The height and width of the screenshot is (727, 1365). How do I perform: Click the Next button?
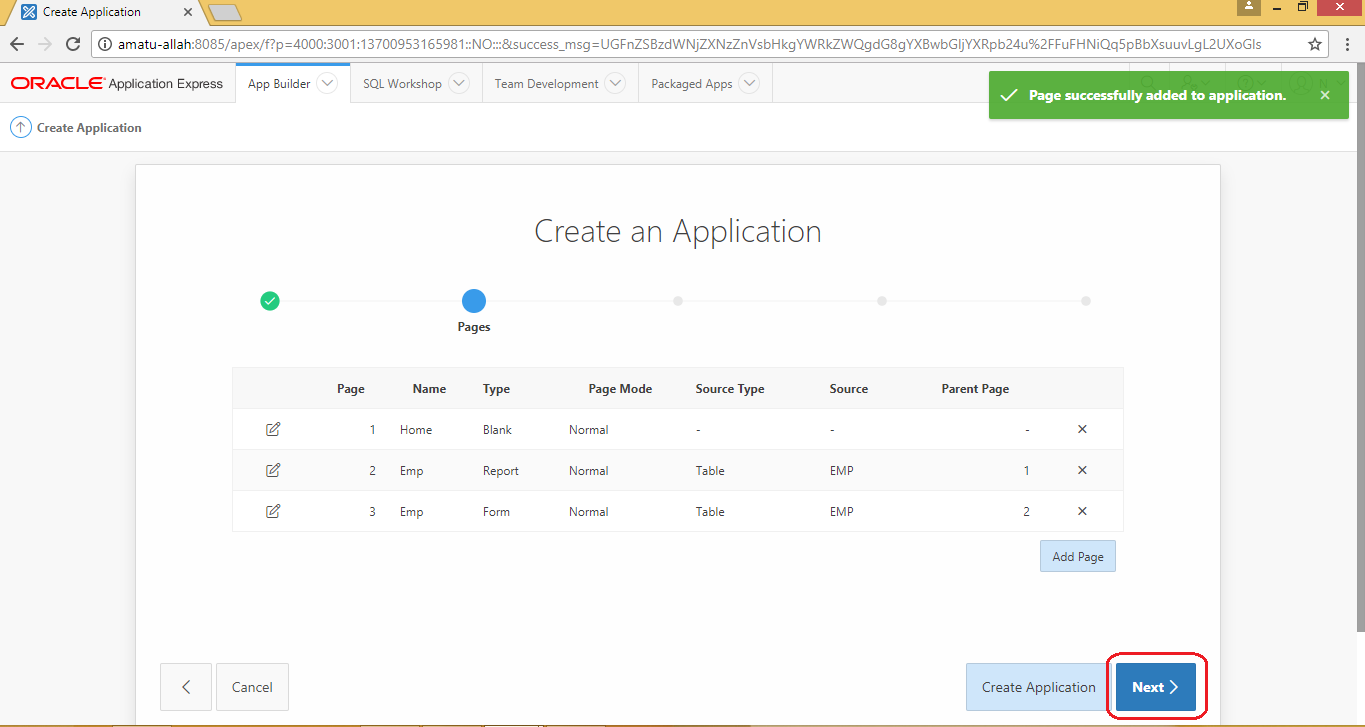[1155, 686]
